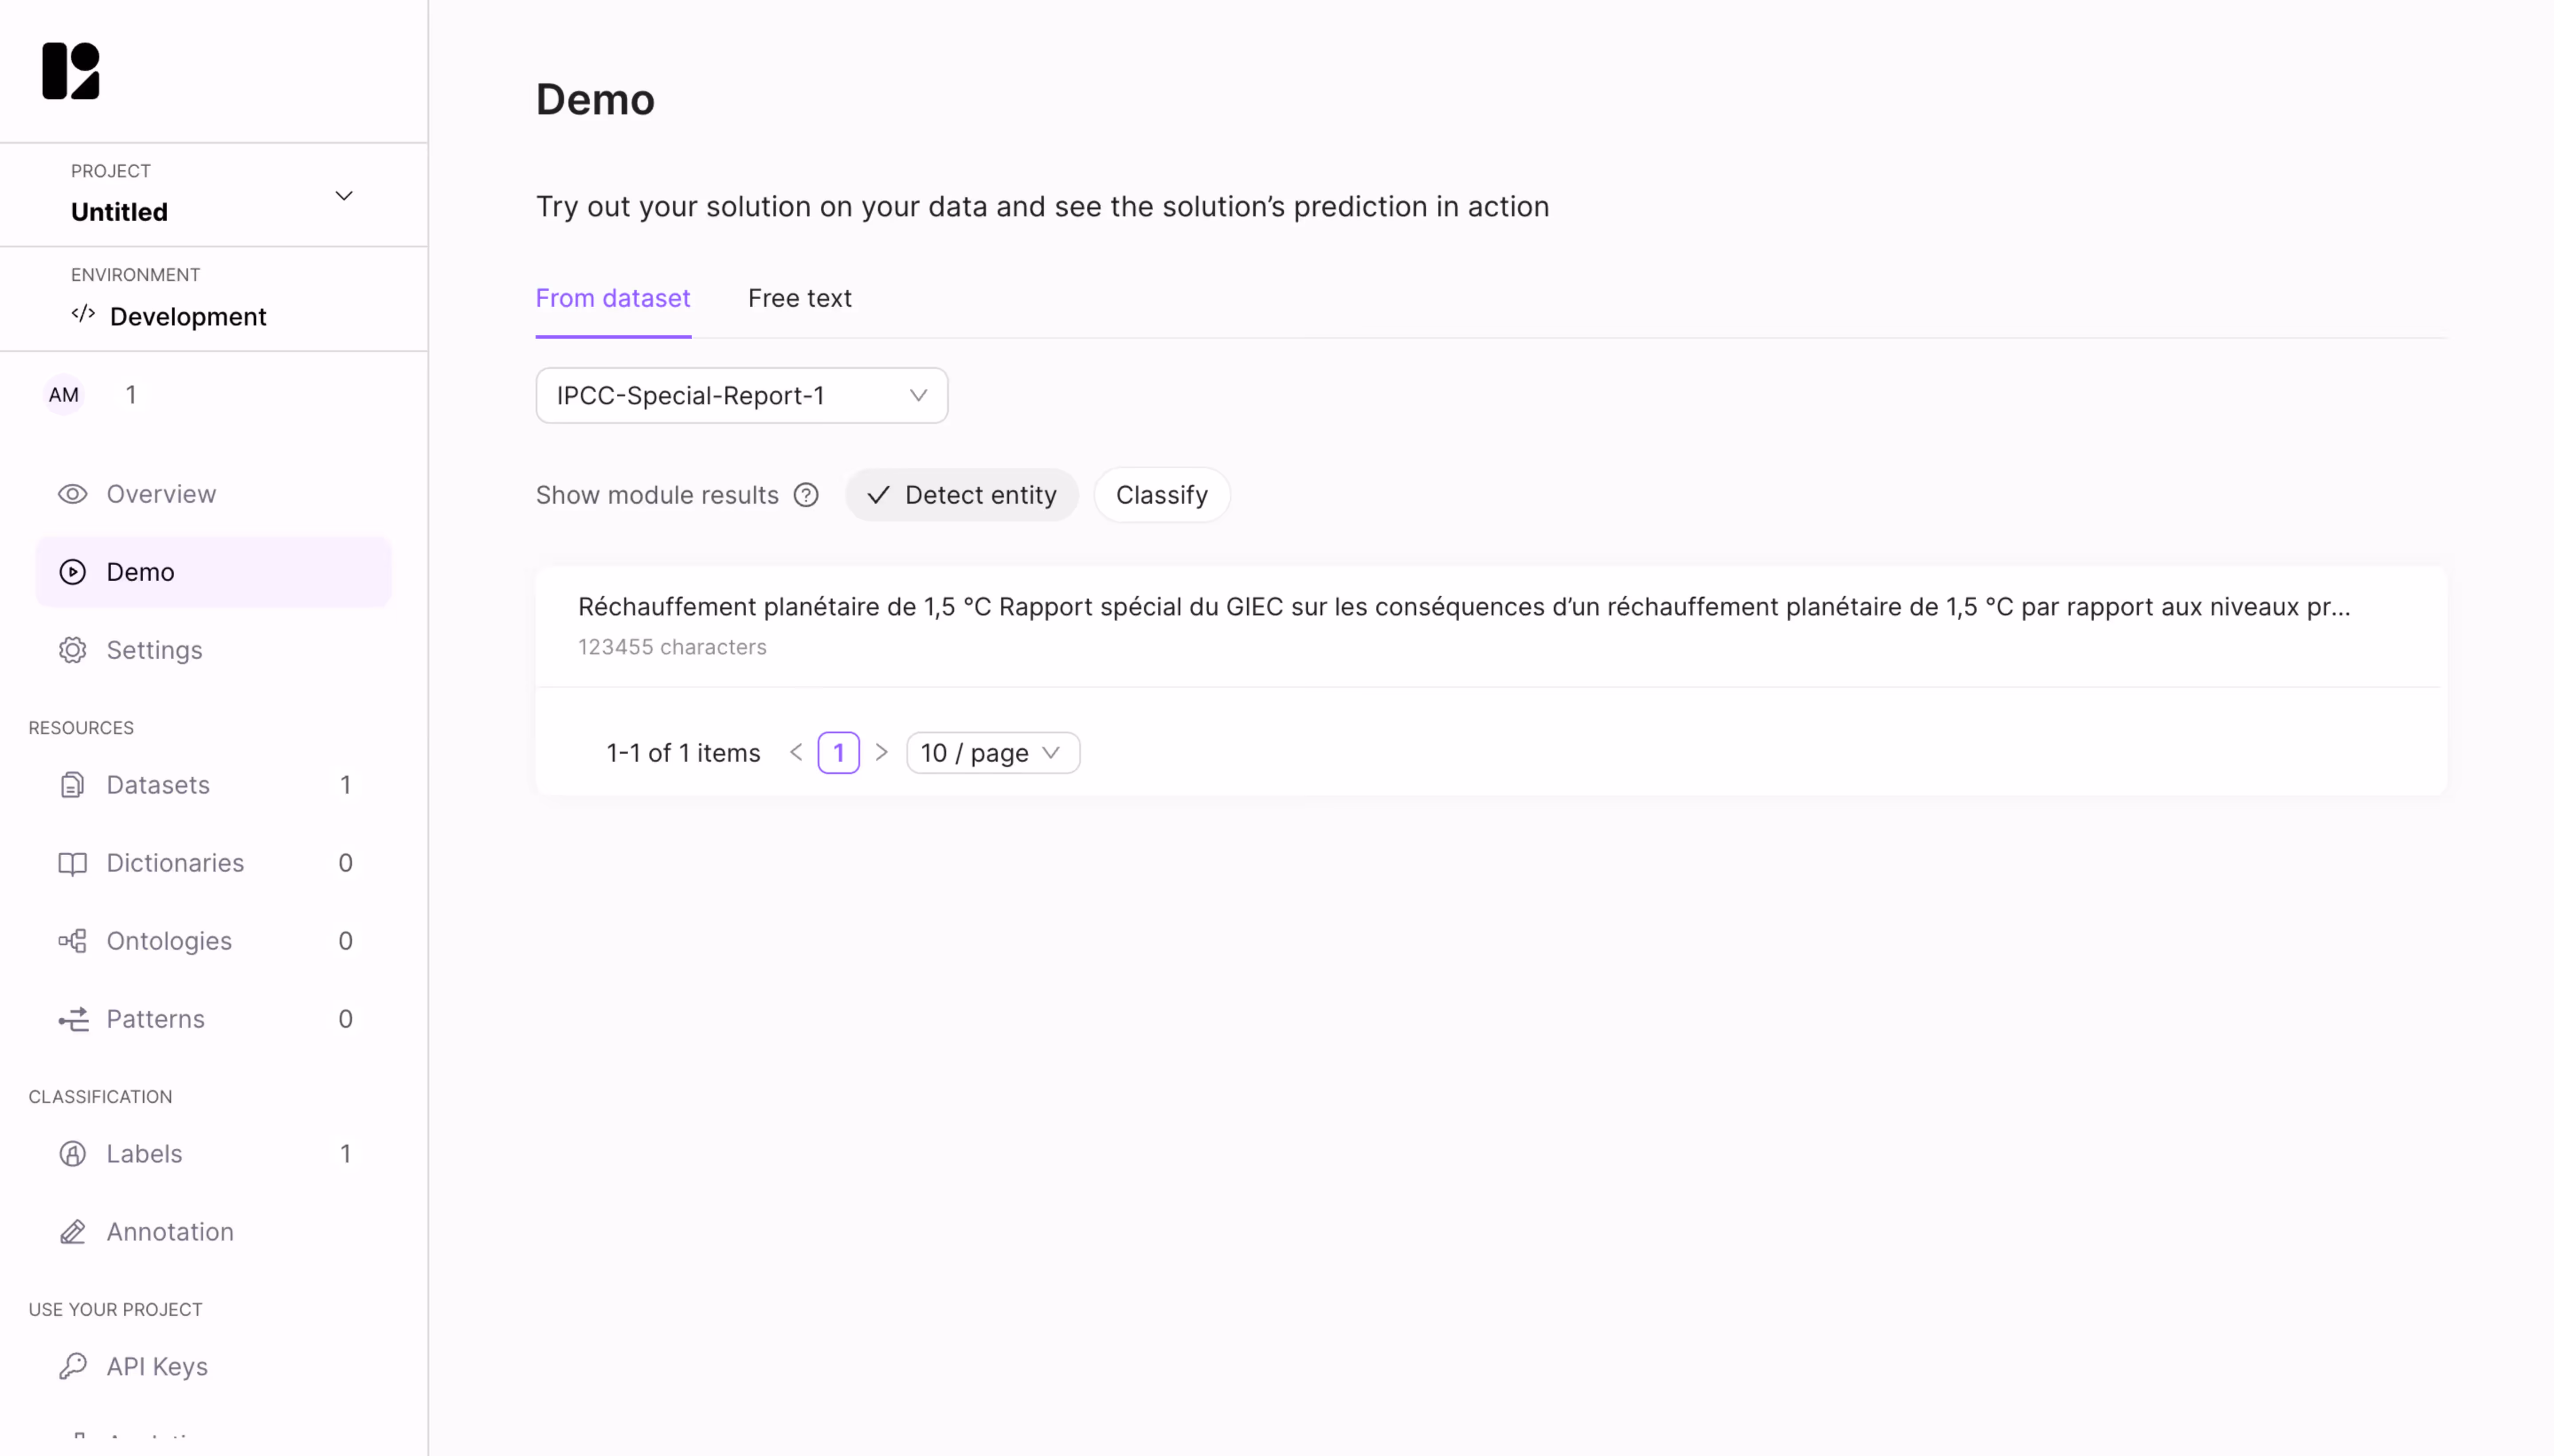Open Annotation using the pencil icon

71,1231
